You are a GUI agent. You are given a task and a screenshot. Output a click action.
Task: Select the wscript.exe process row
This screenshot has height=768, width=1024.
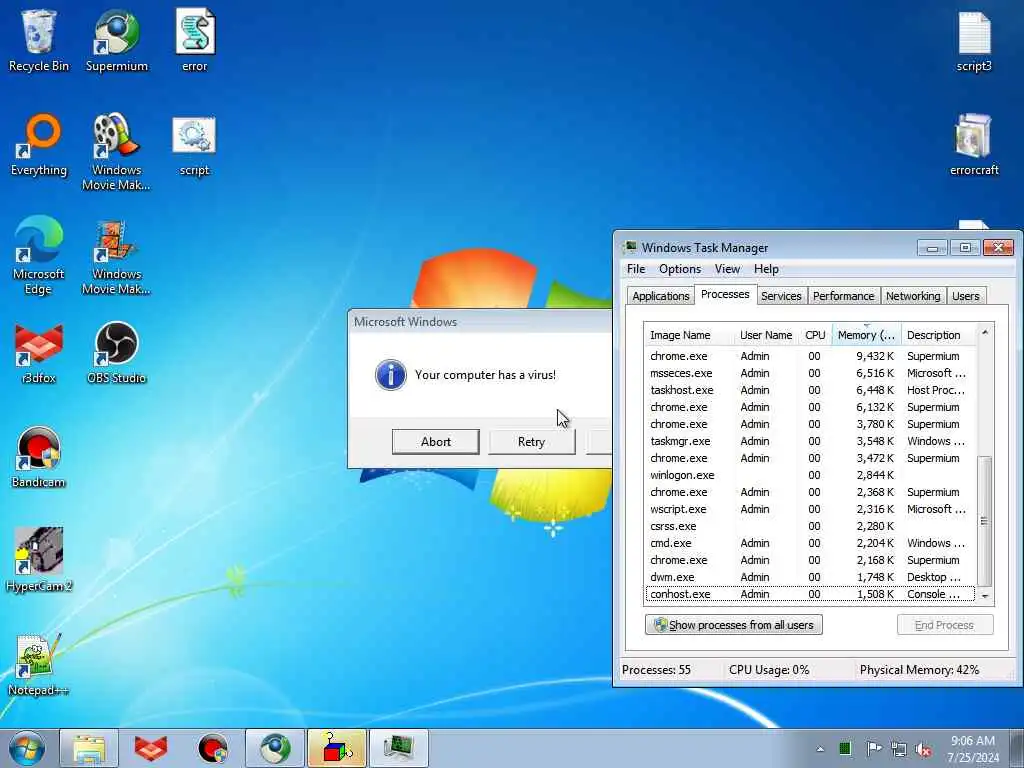[x=810, y=509]
